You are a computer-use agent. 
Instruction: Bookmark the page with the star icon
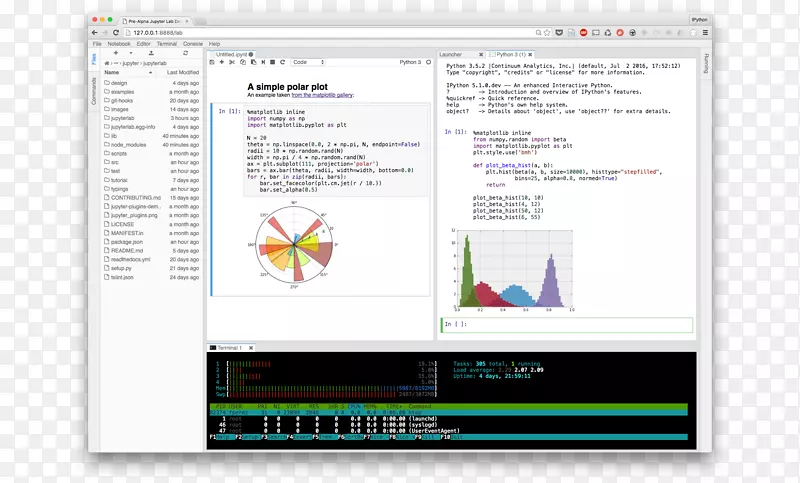547,33
